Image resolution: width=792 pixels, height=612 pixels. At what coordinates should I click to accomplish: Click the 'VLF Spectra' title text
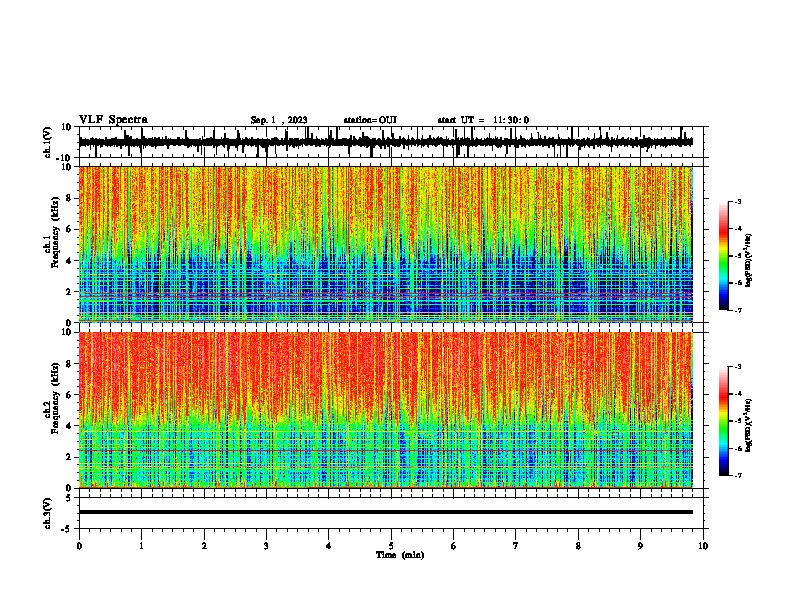[113, 119]
